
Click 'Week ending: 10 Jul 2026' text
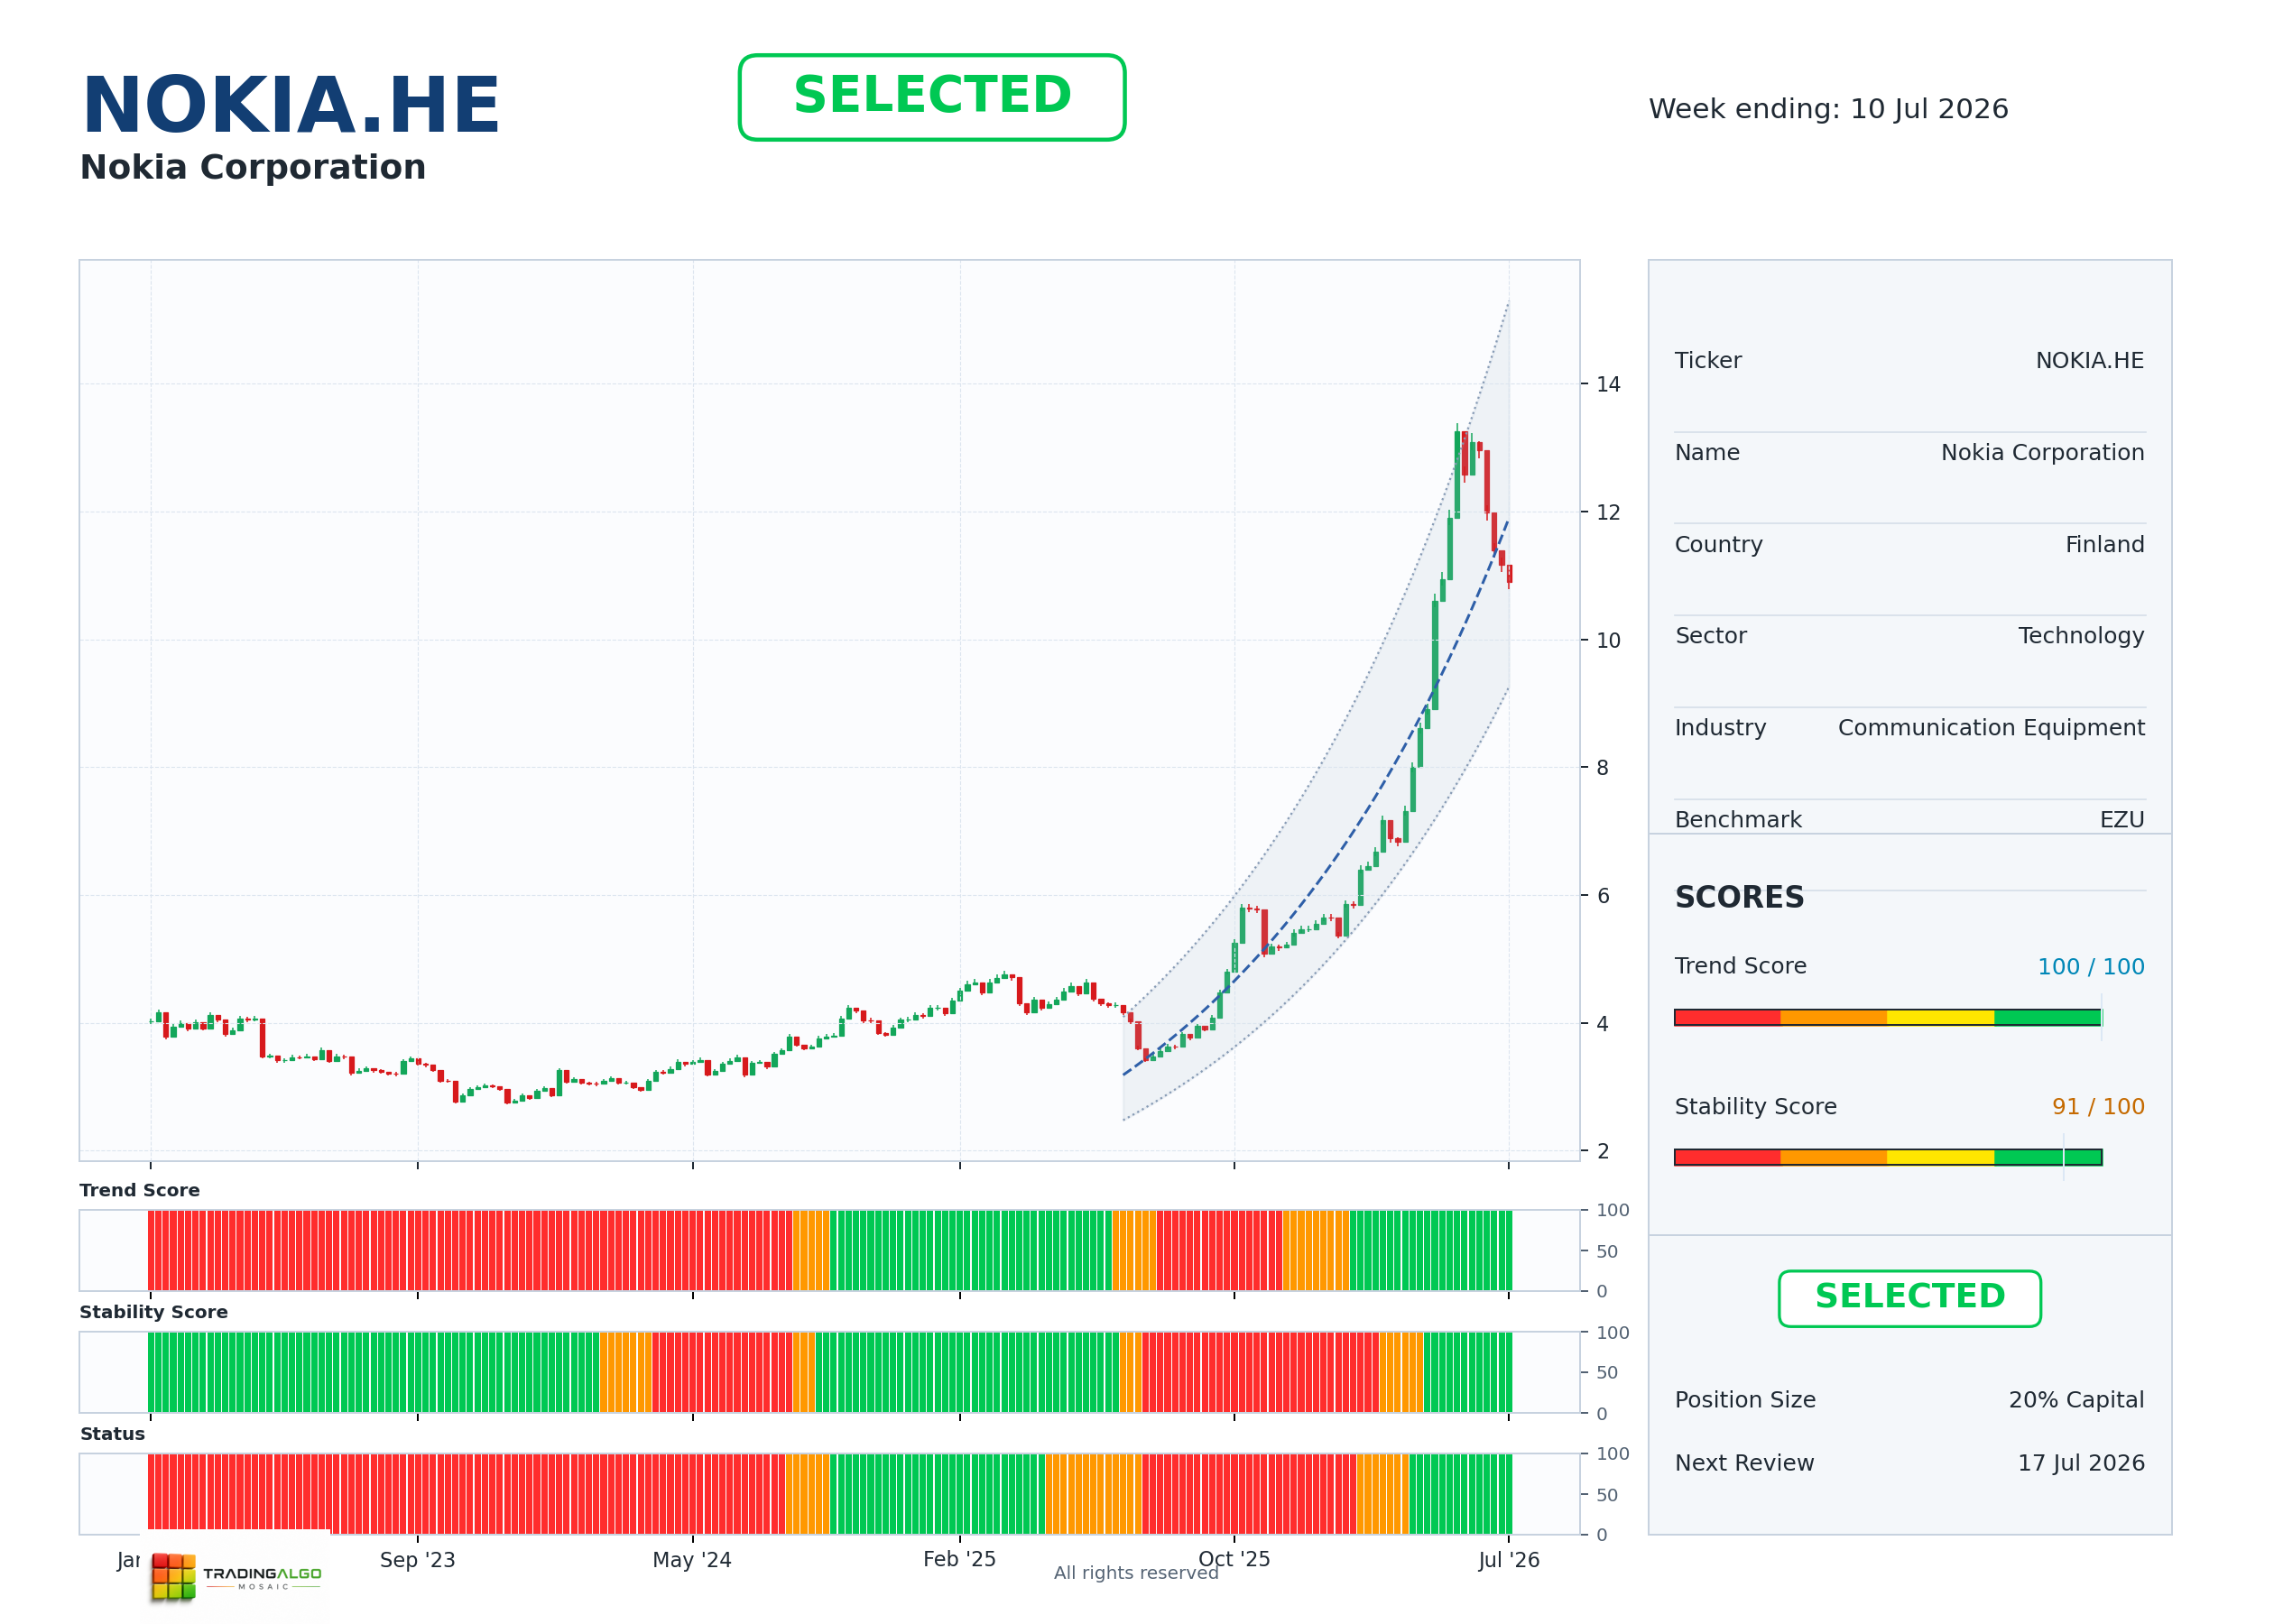click(x=1828, y=109)
